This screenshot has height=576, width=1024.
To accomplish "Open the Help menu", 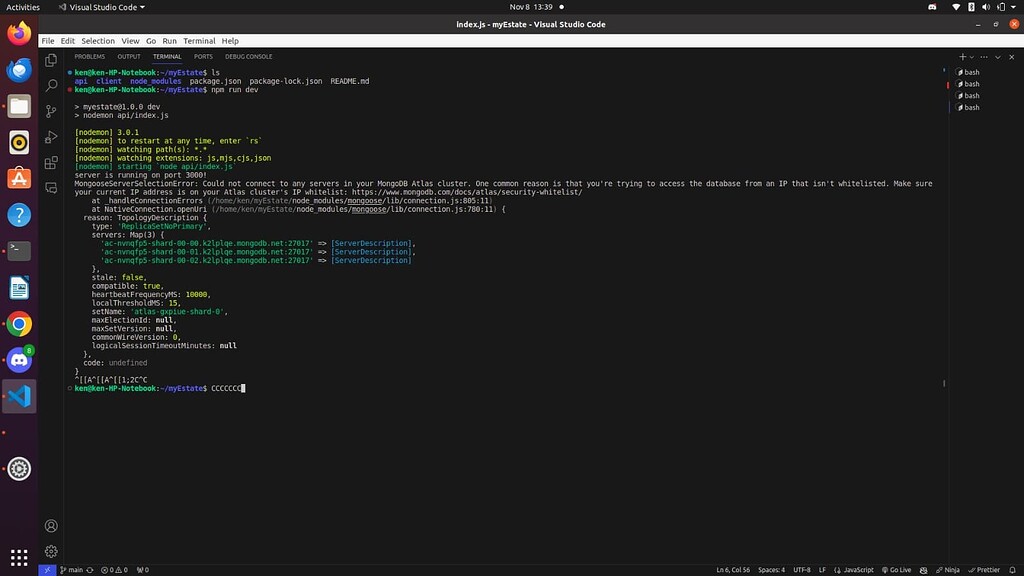I will [x=230, y=40].
